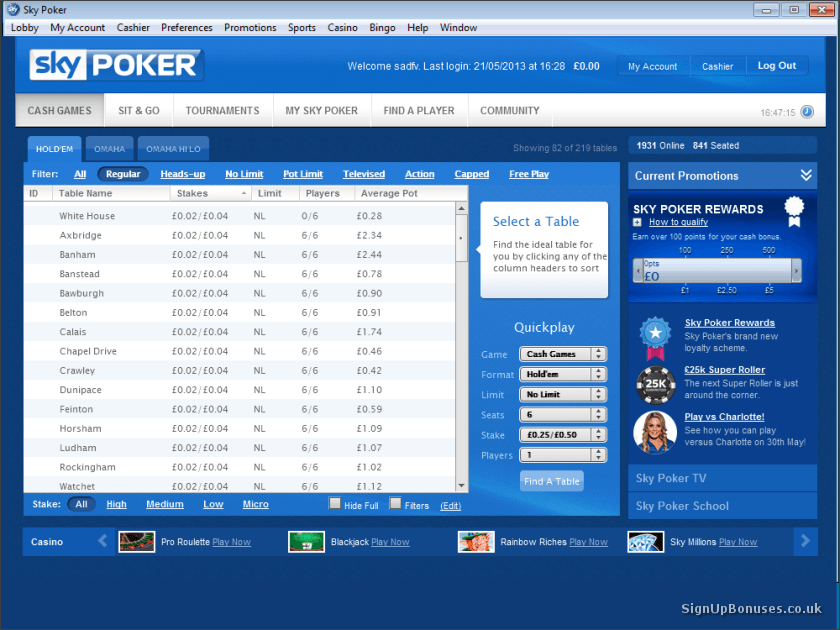The width and height of the screenshot is (840, 630).
Task: Select the All filter
Action: 80,174
